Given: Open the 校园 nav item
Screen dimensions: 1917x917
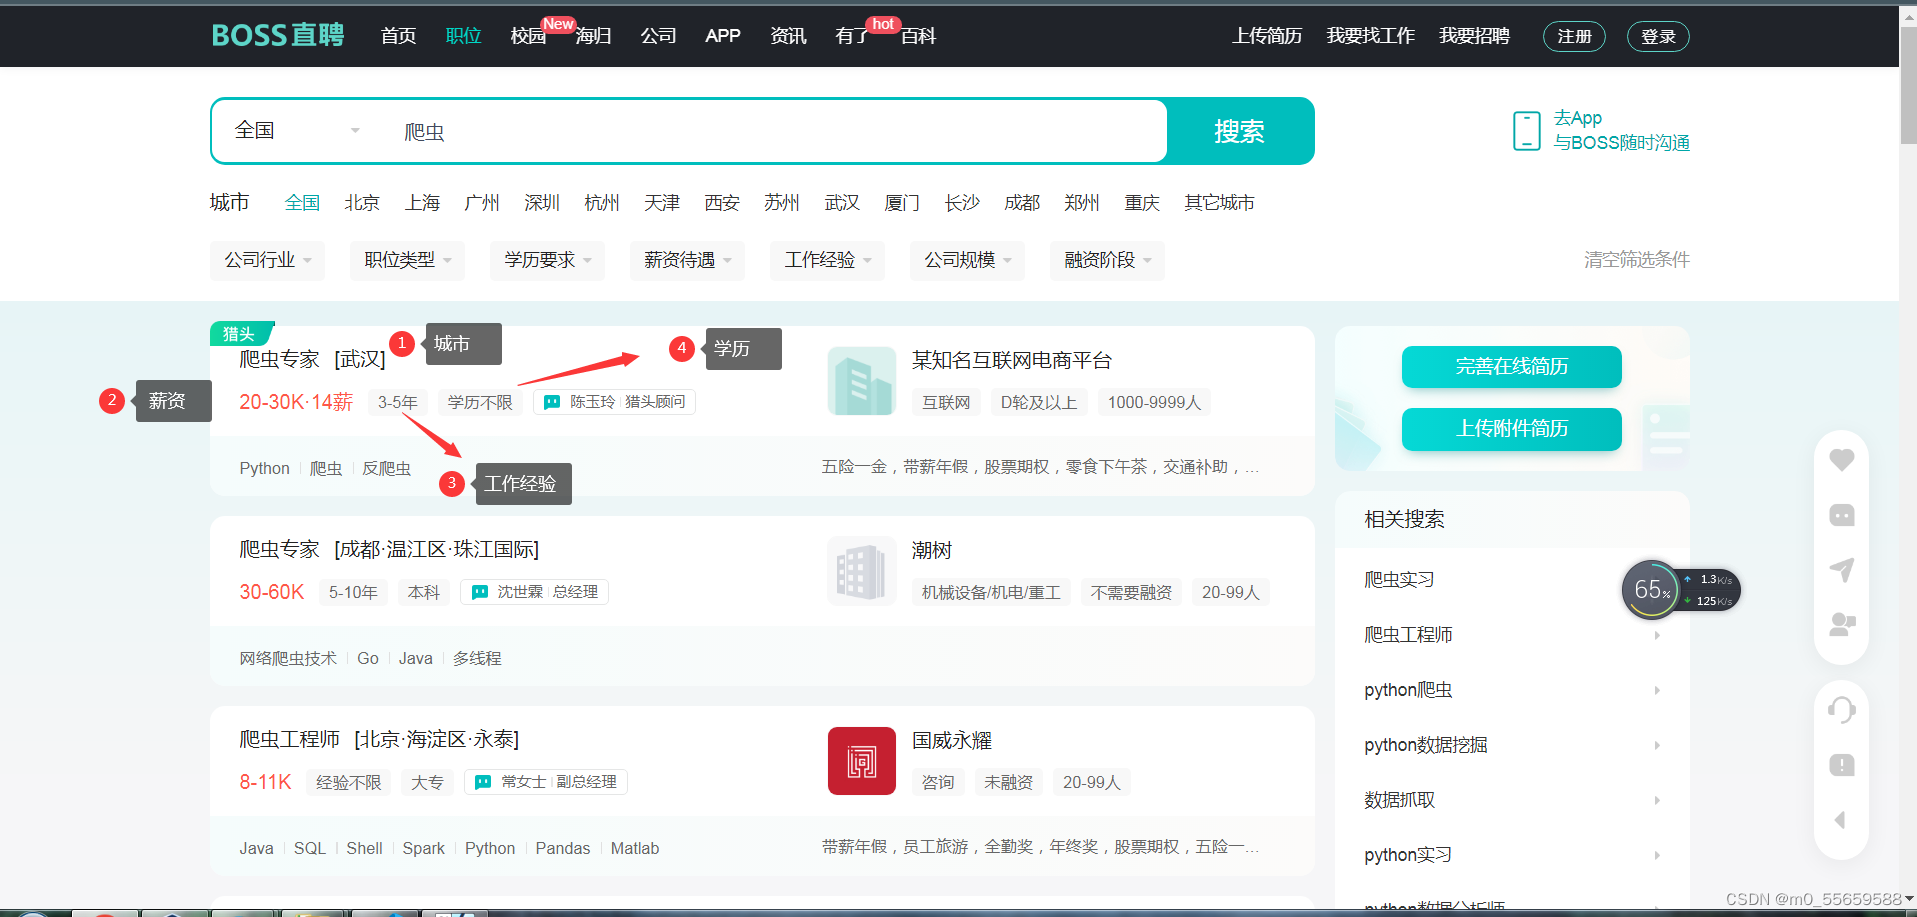Looking at the screenshot, I should (x=528, y=36).
